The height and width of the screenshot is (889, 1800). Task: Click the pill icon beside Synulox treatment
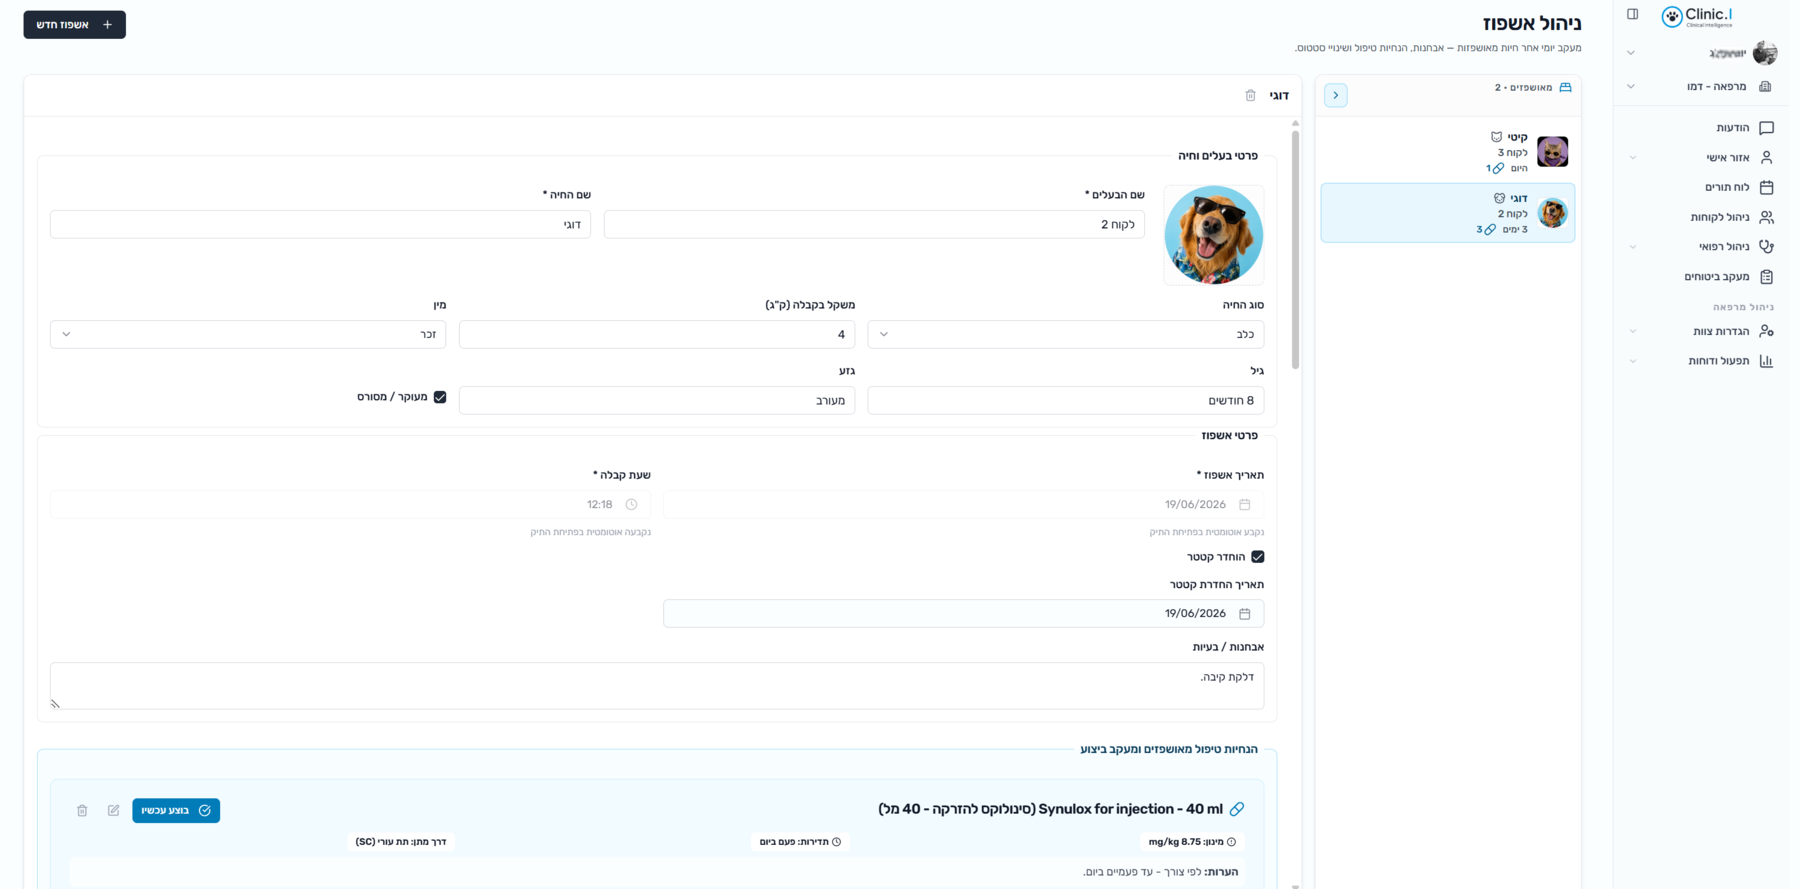pos(1237,809)
